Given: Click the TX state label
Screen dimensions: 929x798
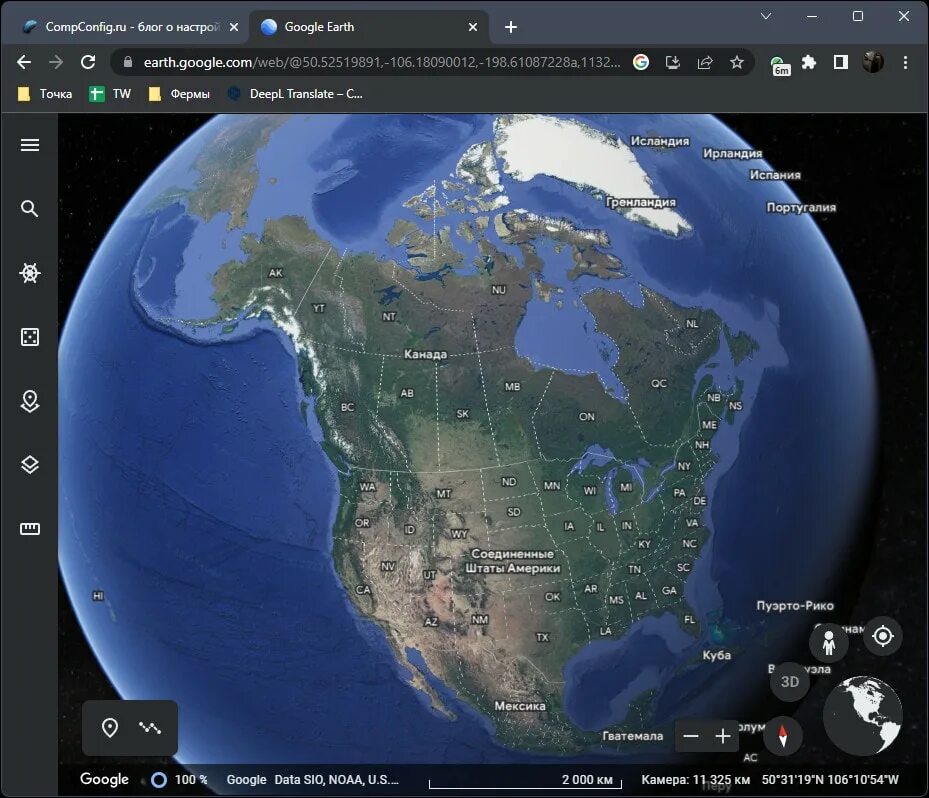Looking at the screenshot, I should click(542, 637).
